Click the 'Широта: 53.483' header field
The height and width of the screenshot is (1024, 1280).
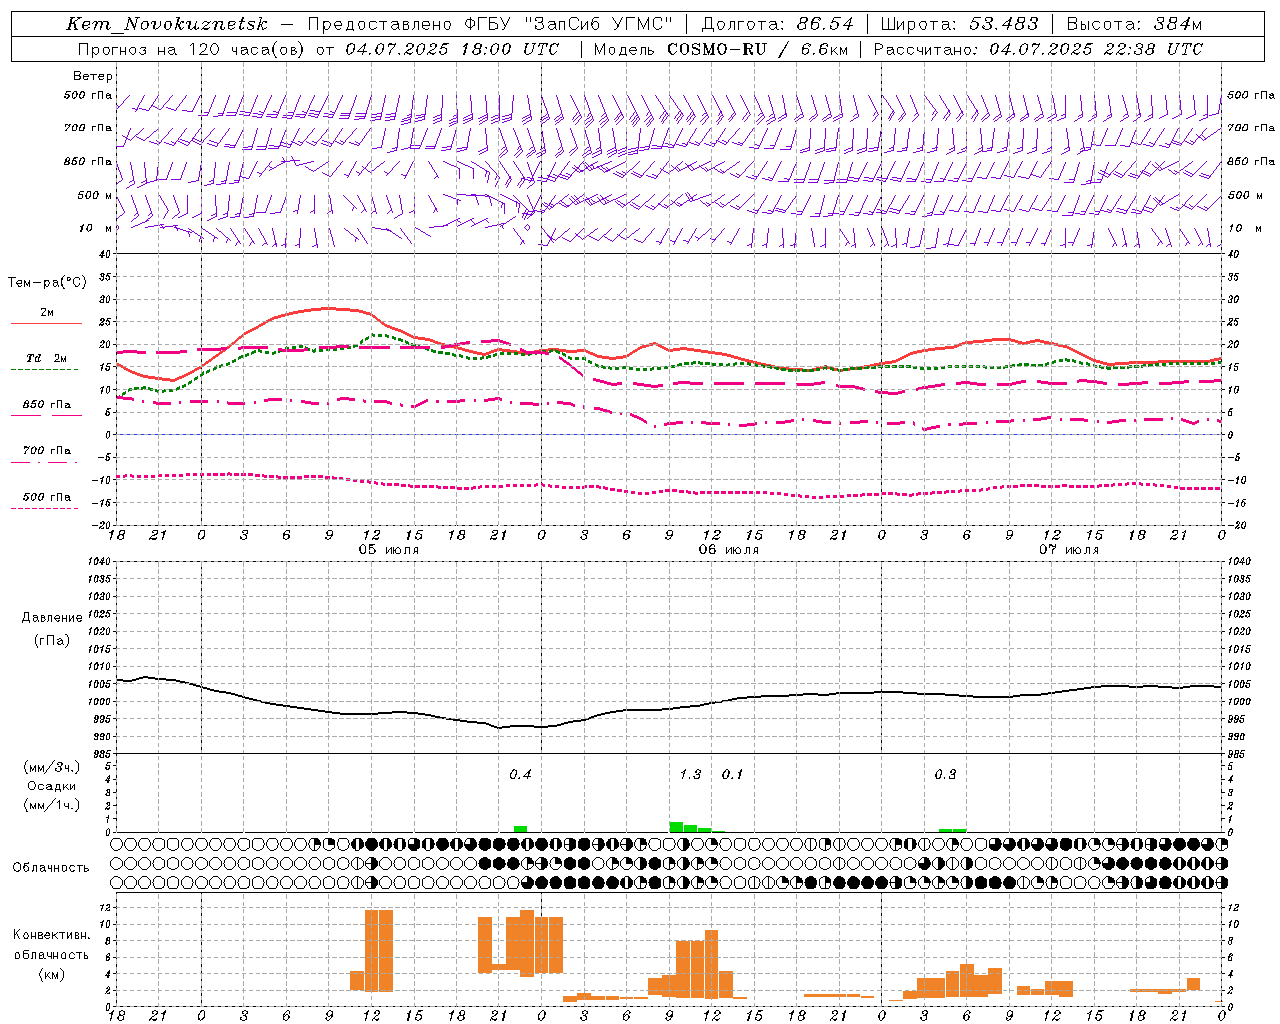[960, 24]
